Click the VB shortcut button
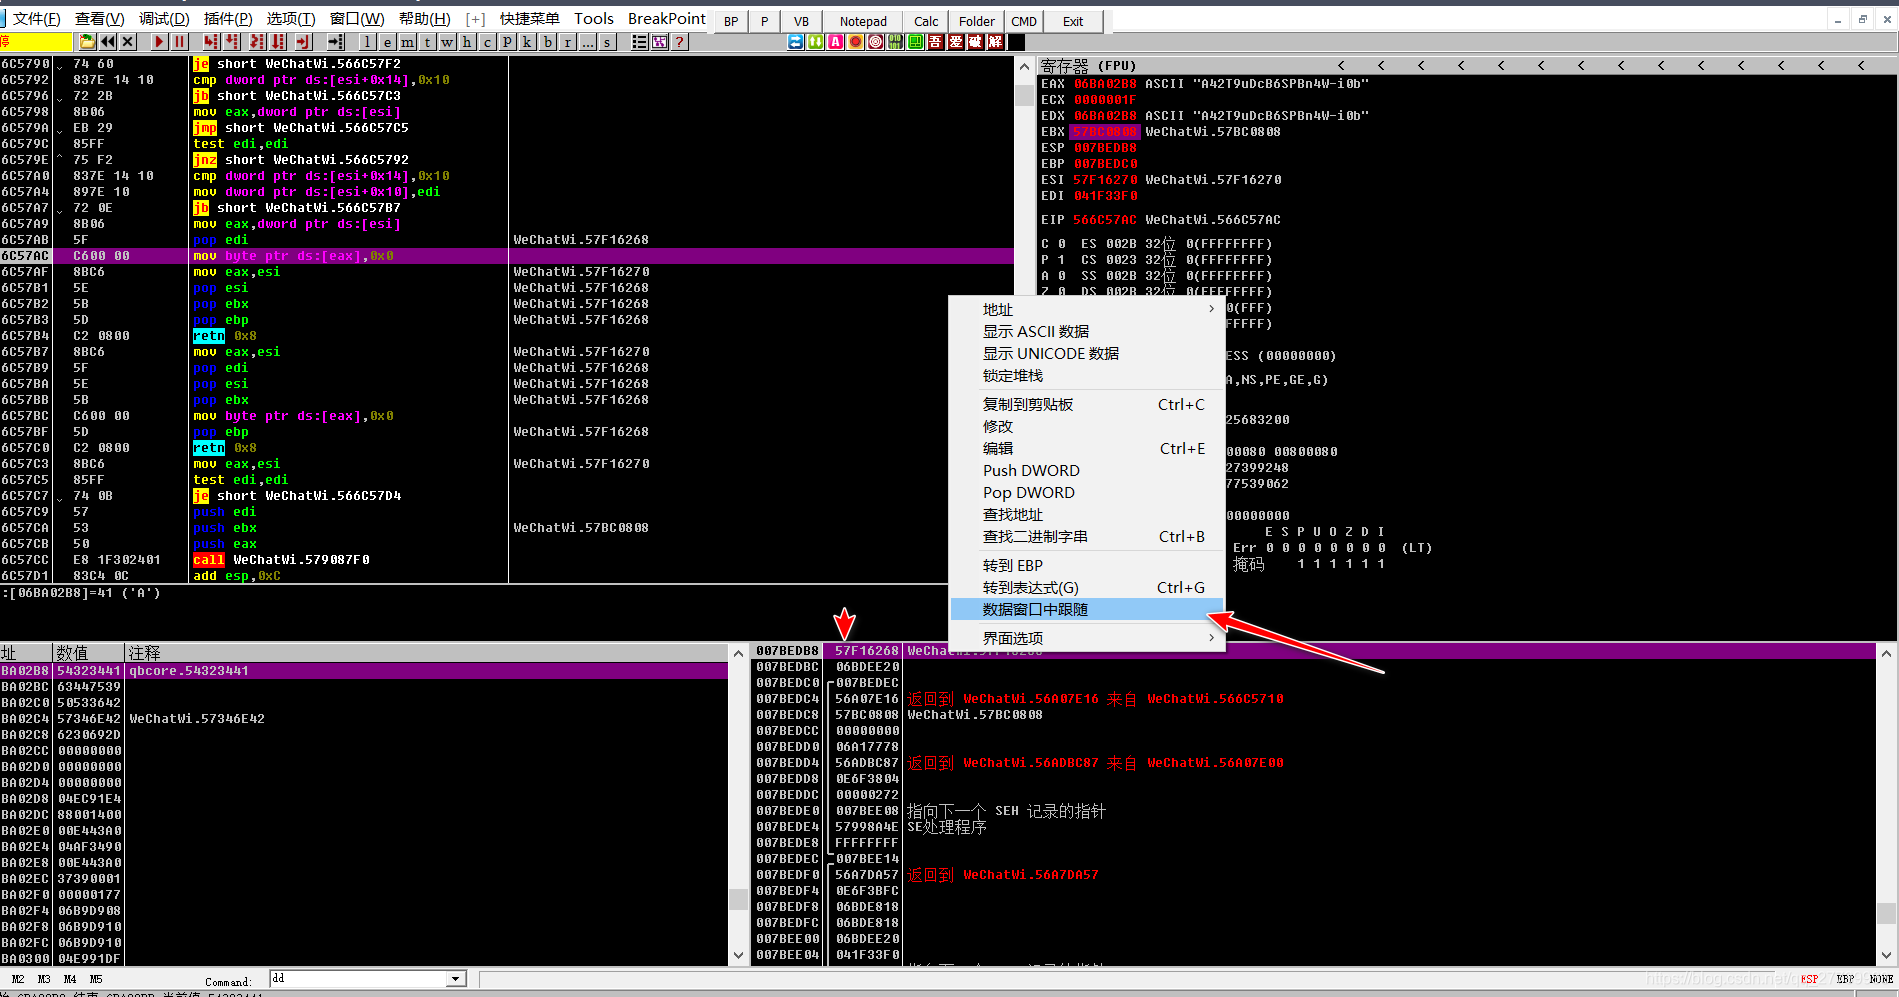The image size is (1899, 997). tap(801, 21)
